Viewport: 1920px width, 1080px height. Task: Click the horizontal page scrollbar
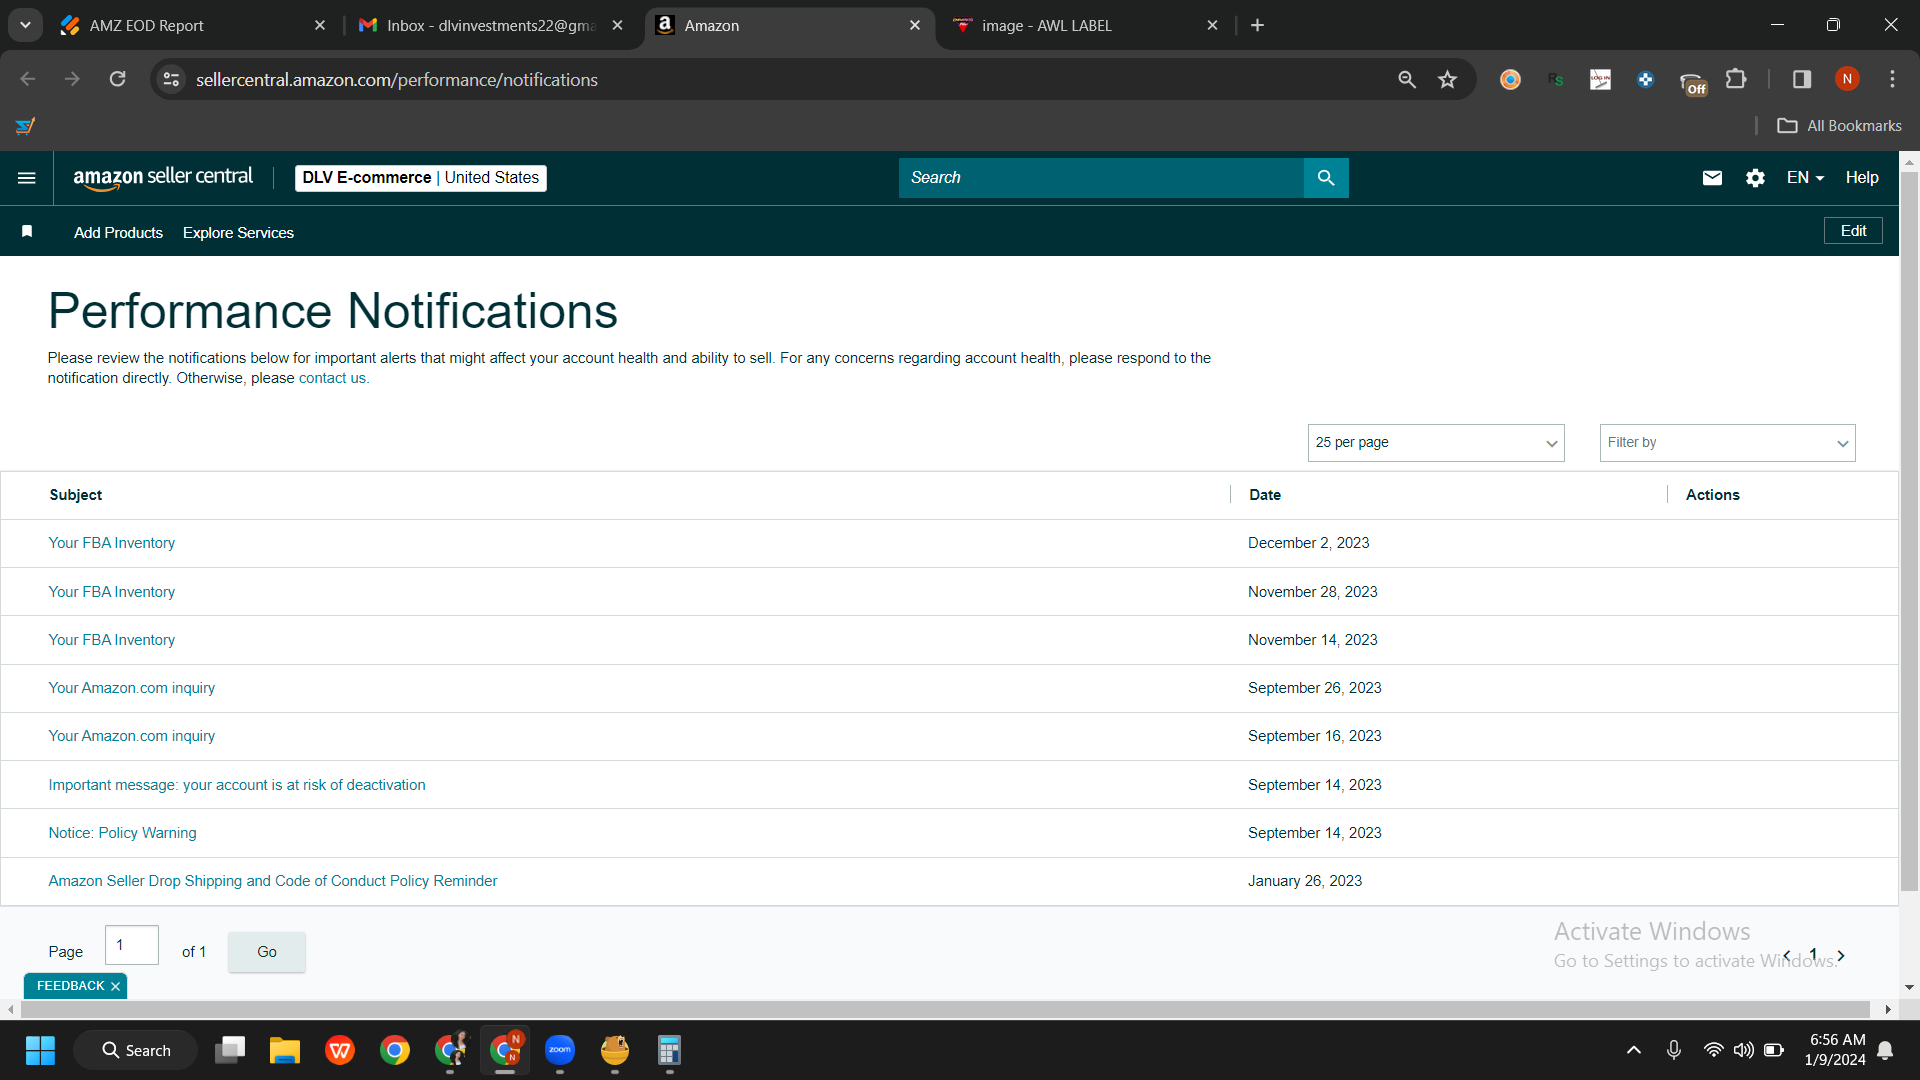pos(945,1010)
